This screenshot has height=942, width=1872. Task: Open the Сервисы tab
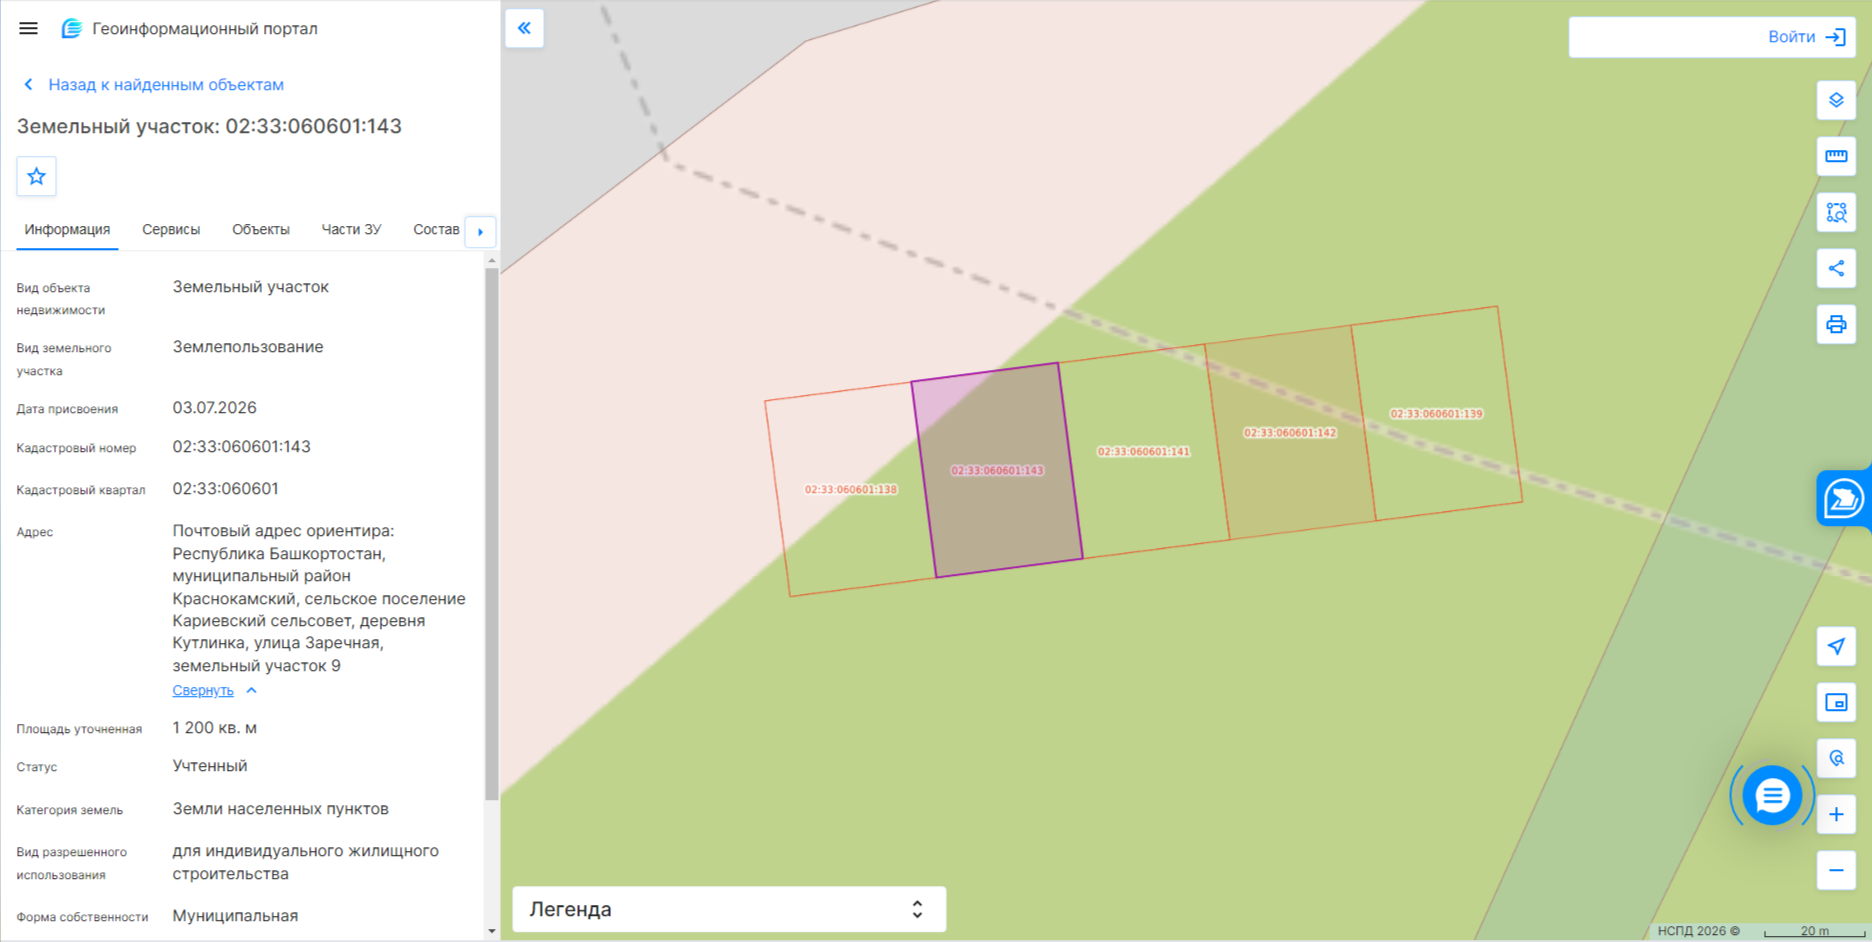click(171, 230)
